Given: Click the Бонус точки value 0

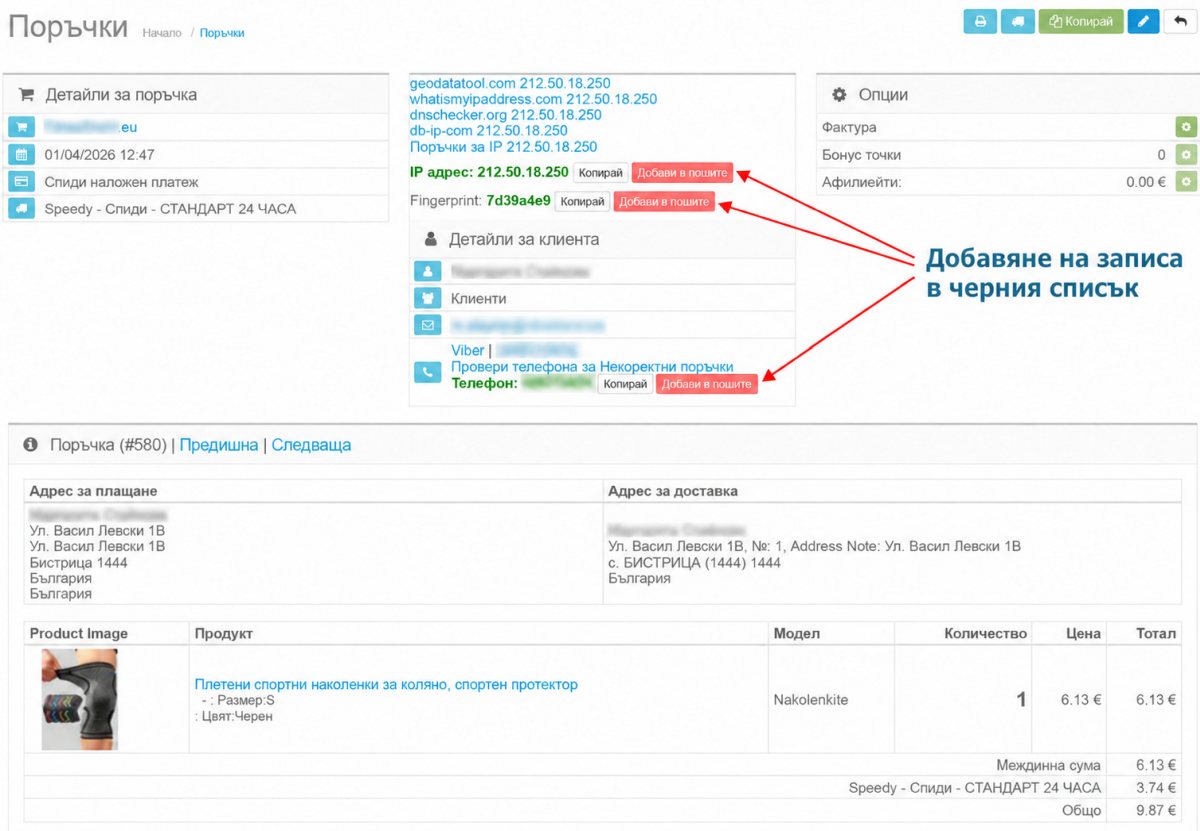Looking at the screenshot, I should tap(1161, 155).
